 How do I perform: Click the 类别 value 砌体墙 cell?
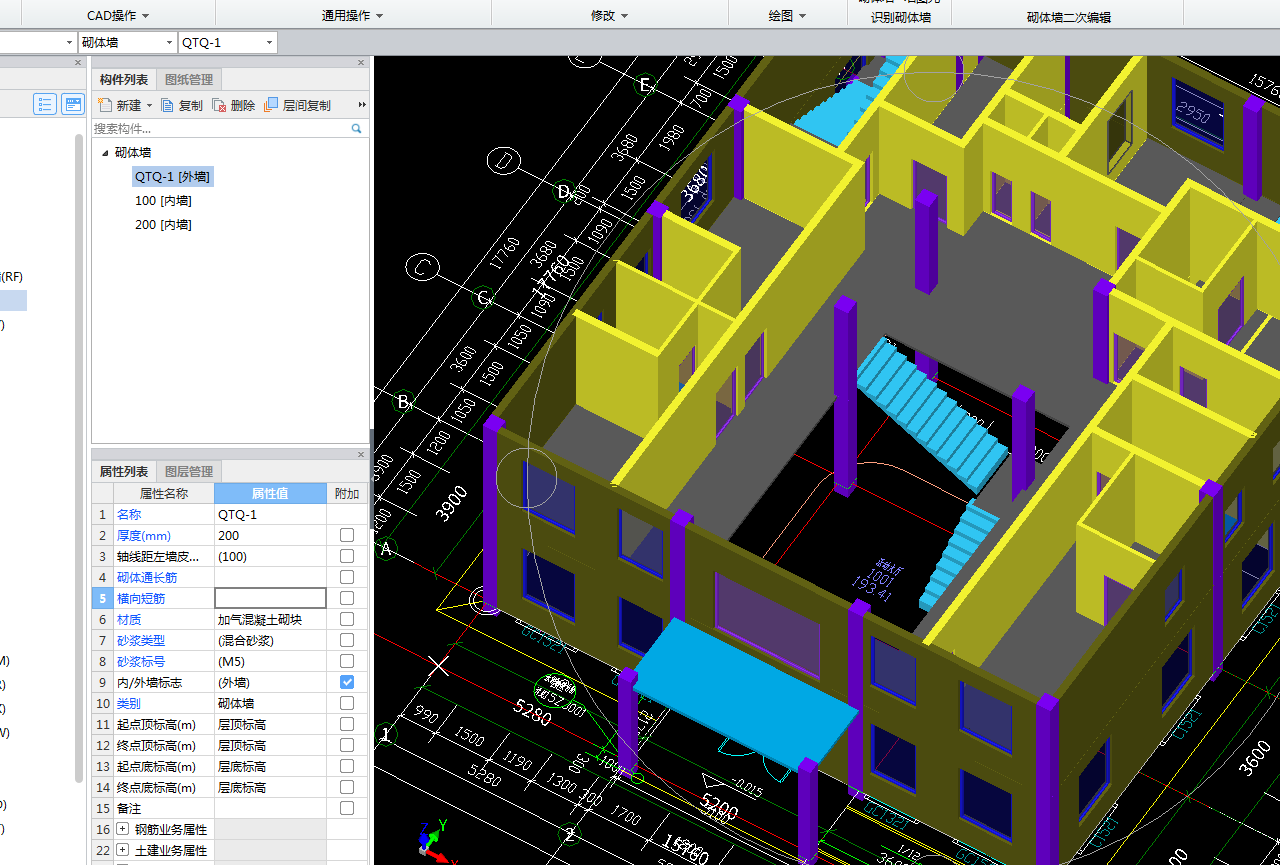tap(270, 703)
